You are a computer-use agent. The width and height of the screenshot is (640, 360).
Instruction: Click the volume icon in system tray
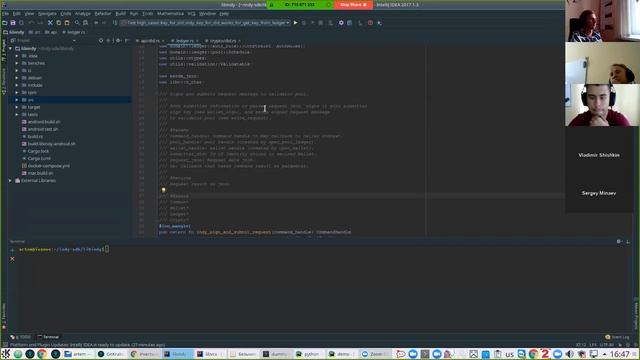570,354
